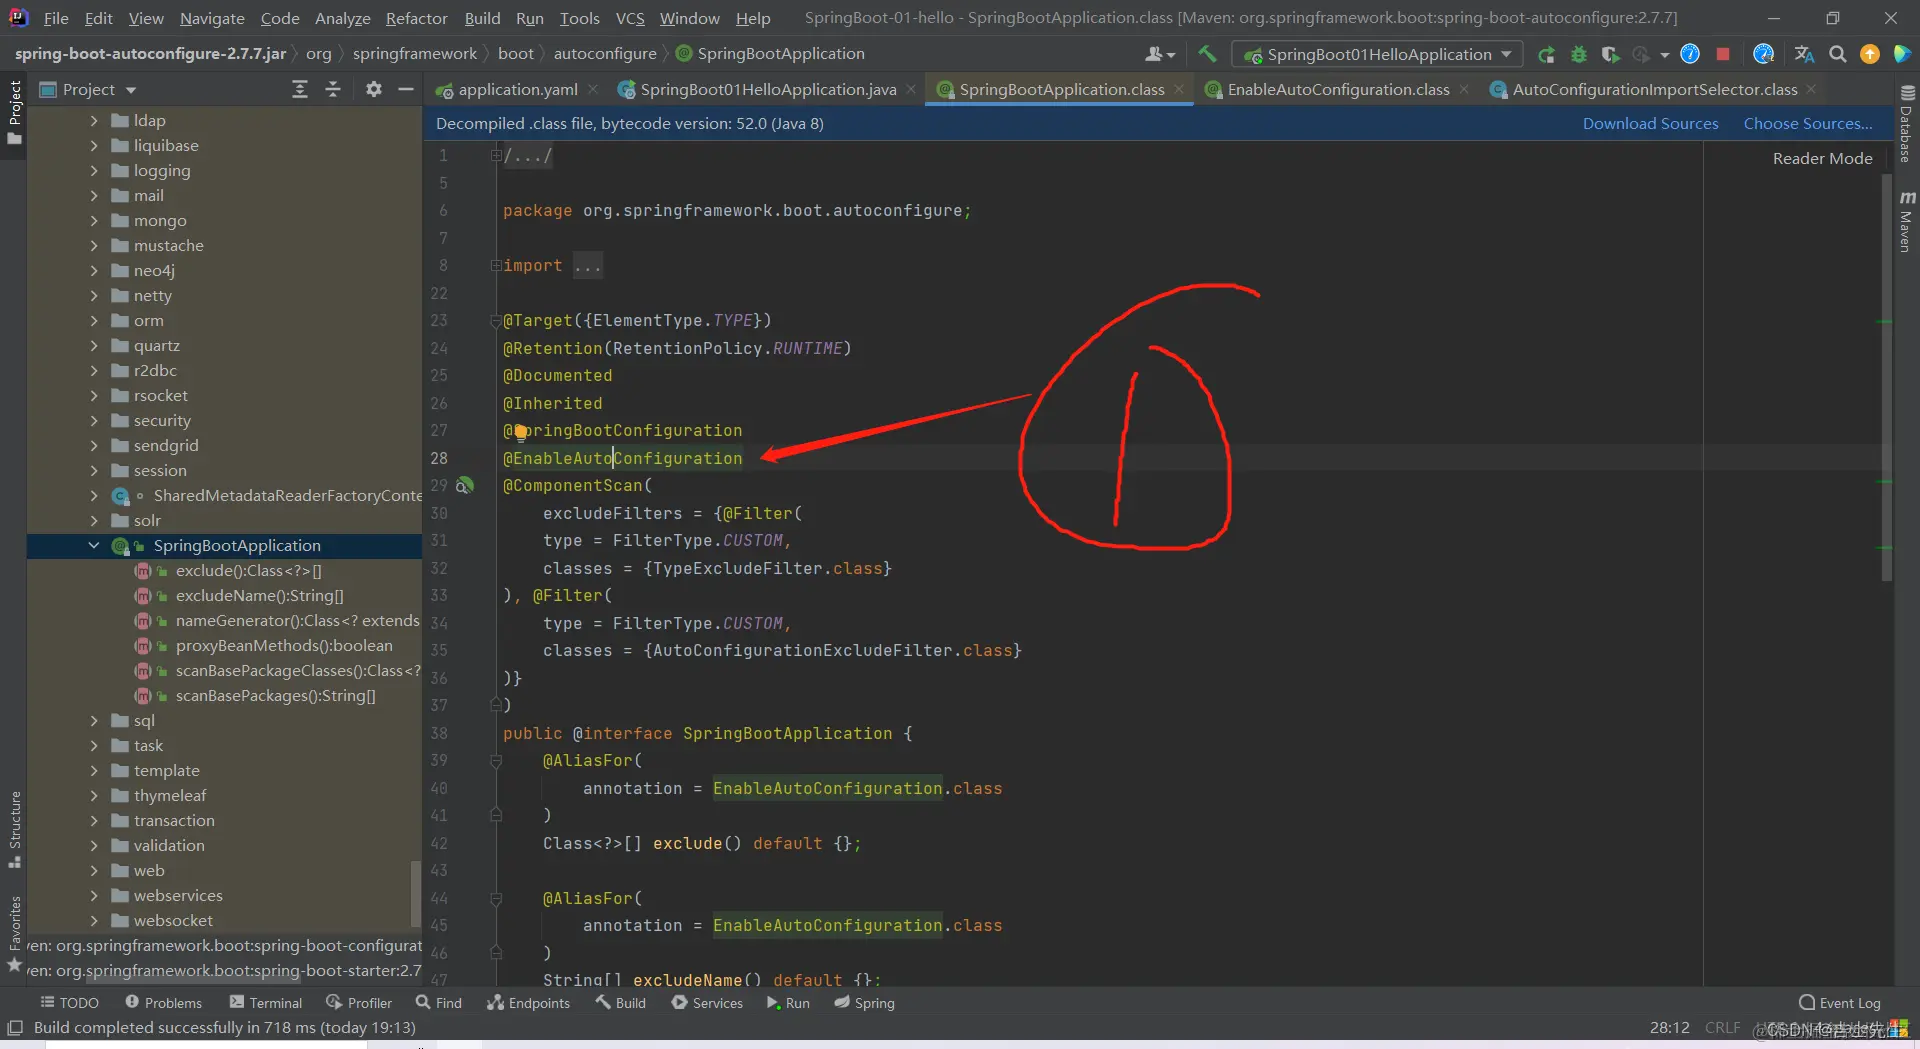Click the CRLF line separator indicator

[1722, 1027]
